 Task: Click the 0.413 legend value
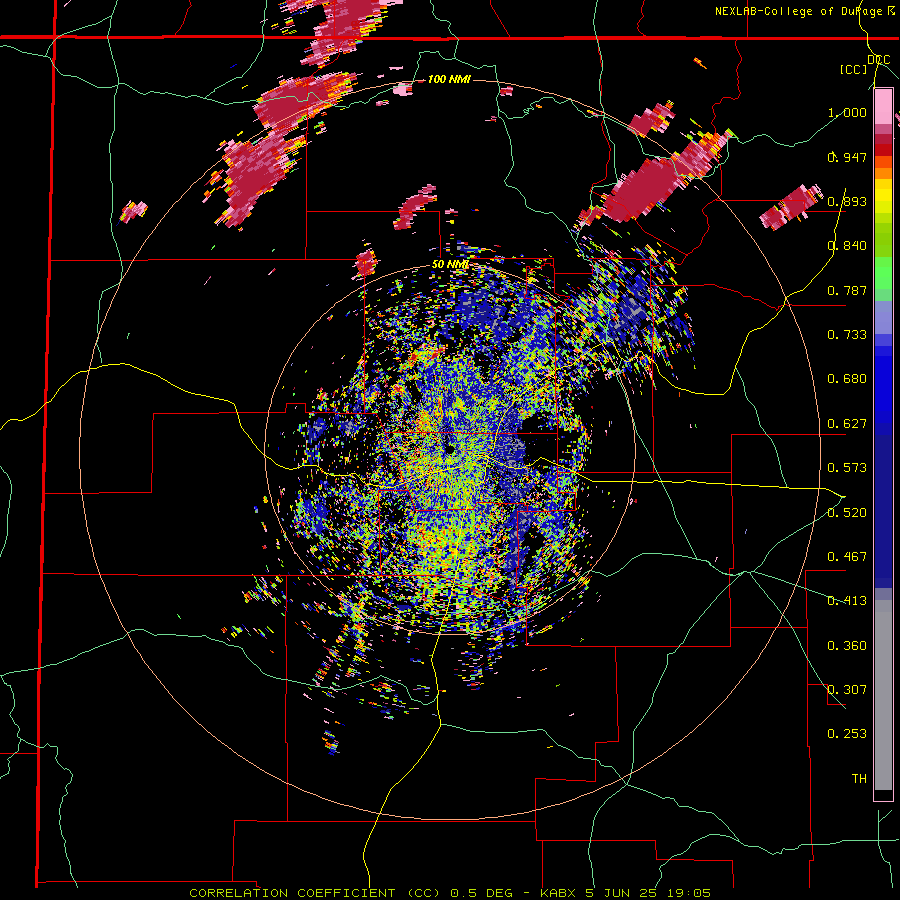[x=847, y=601]
